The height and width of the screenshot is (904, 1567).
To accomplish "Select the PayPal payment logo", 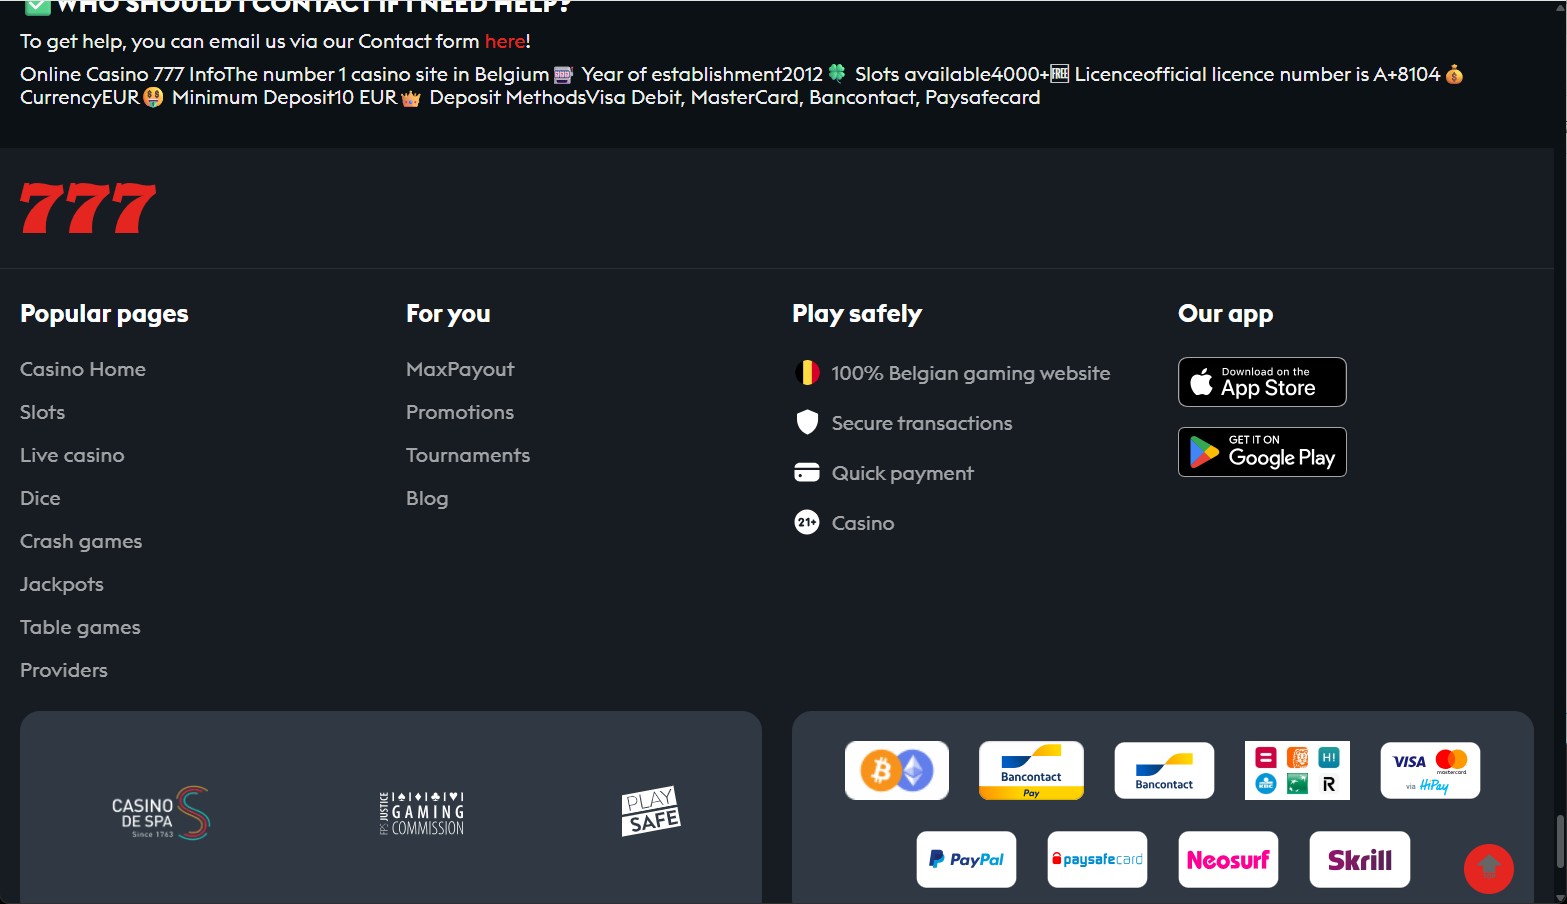I will (x=966, y=859).
